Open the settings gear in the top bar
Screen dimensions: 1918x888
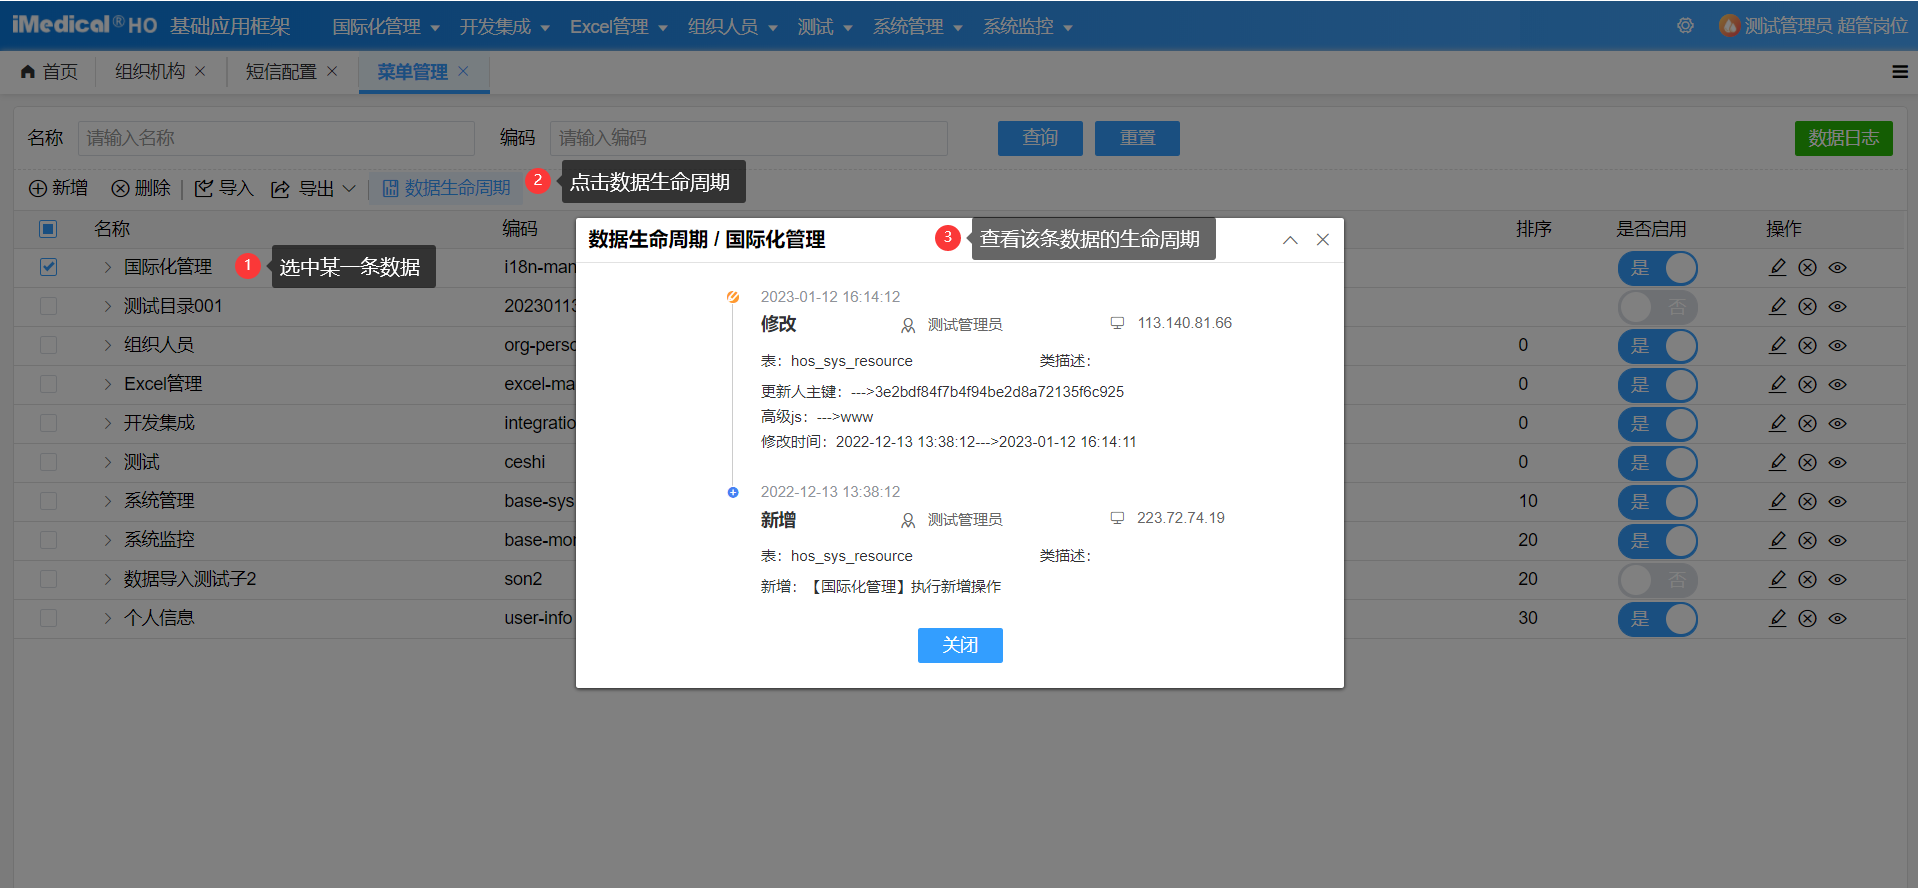[1685, 26]
